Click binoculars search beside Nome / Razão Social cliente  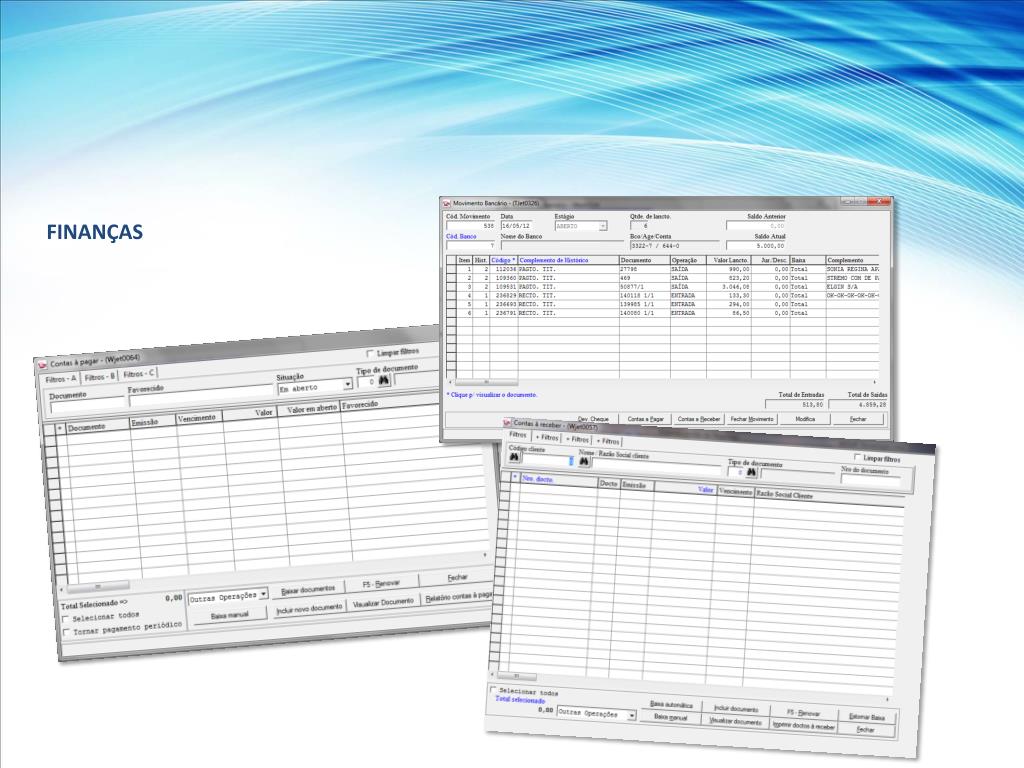pyautogui.click(x=584, y=462)
